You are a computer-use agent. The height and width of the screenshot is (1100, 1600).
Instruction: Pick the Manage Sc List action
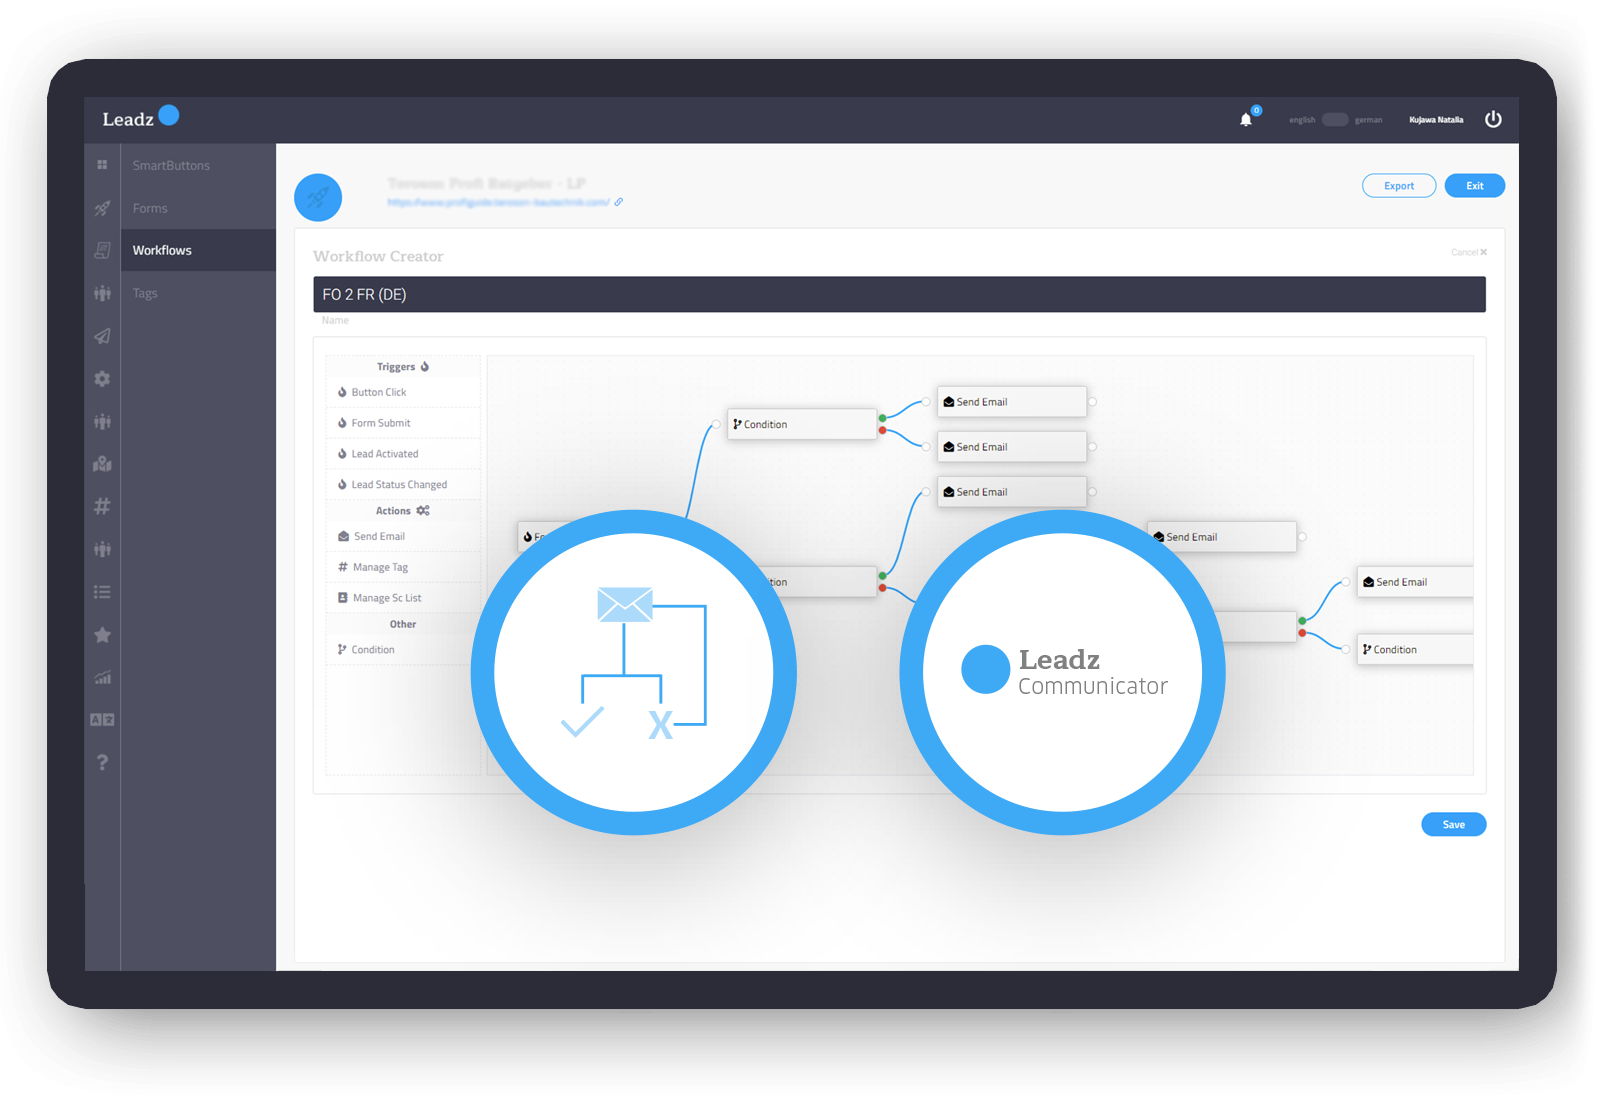pos(403,598)
